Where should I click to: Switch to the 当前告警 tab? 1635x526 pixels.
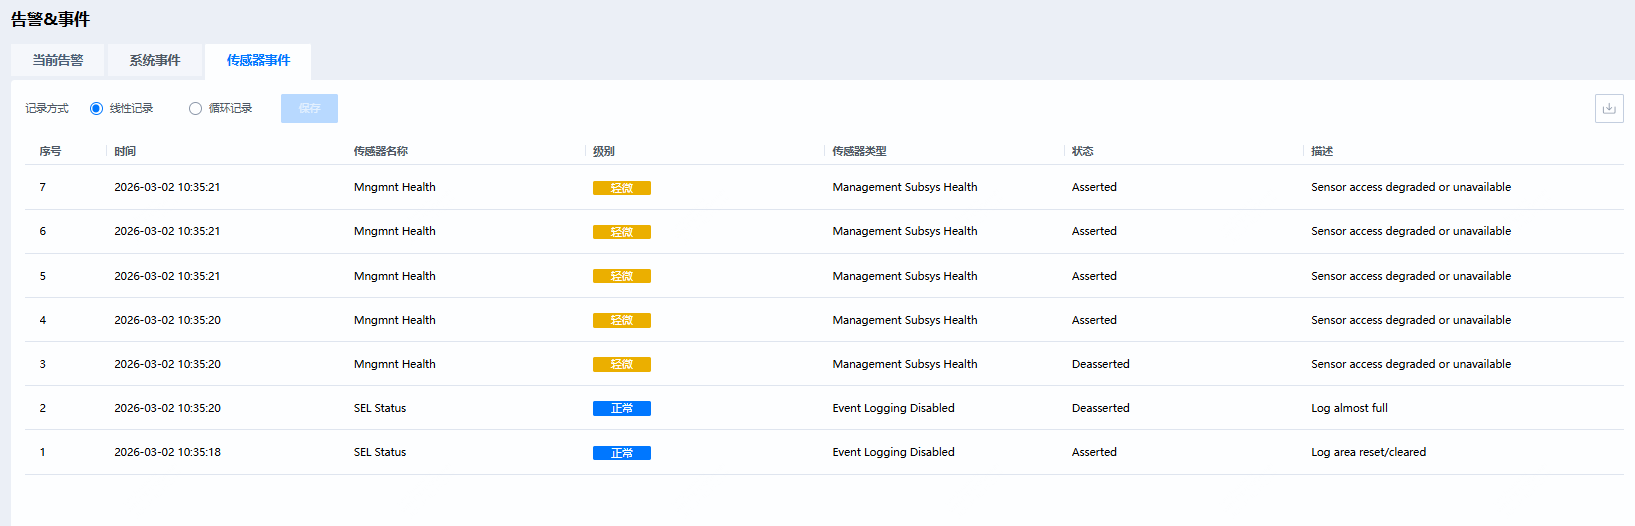pyautogui.click(x=58, y=60)
